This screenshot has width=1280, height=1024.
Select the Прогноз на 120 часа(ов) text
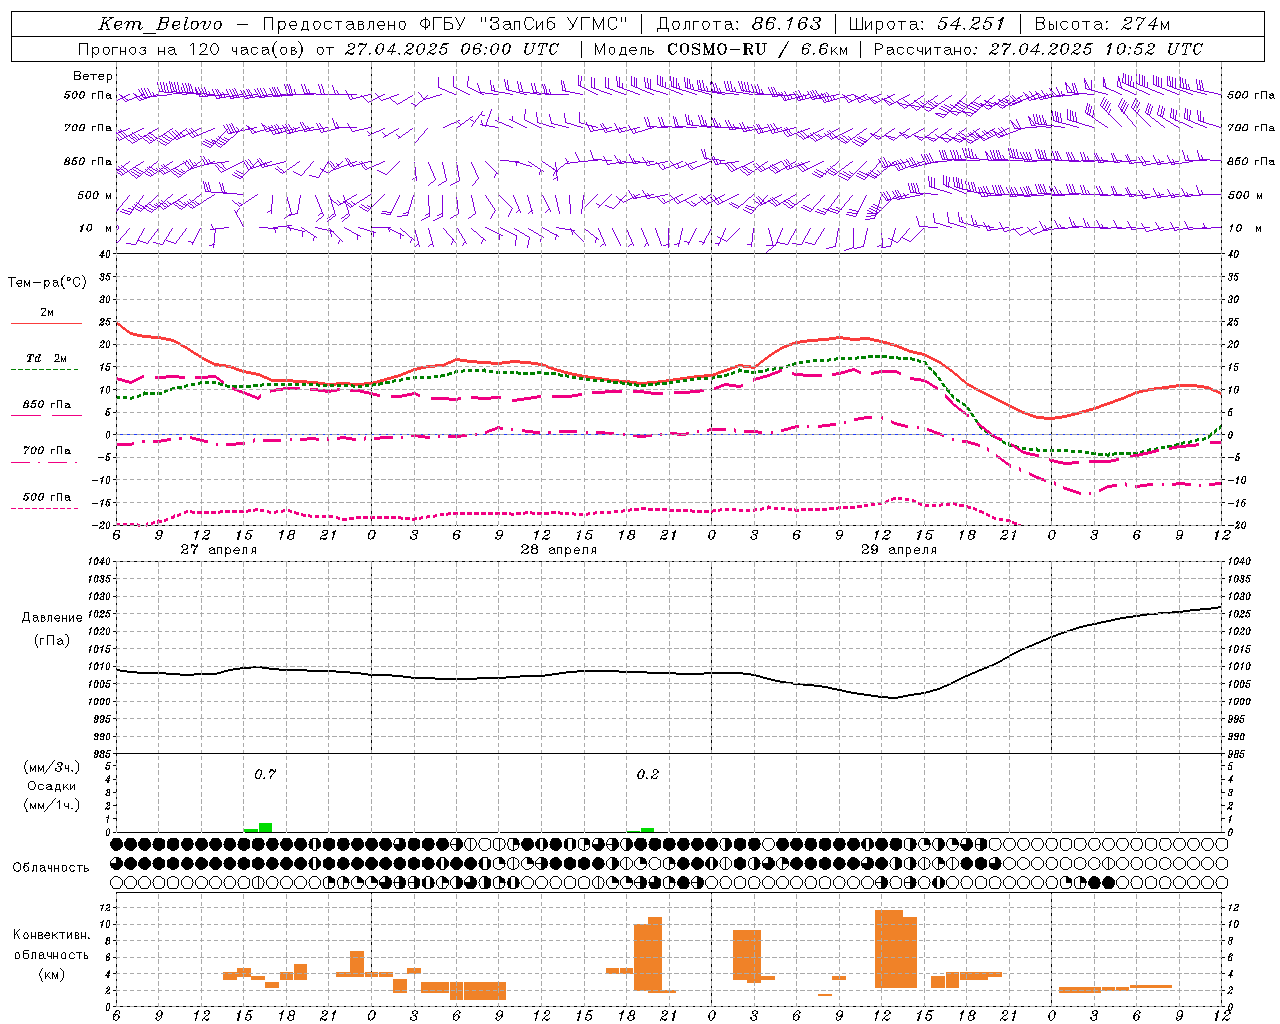pos(192,49)
